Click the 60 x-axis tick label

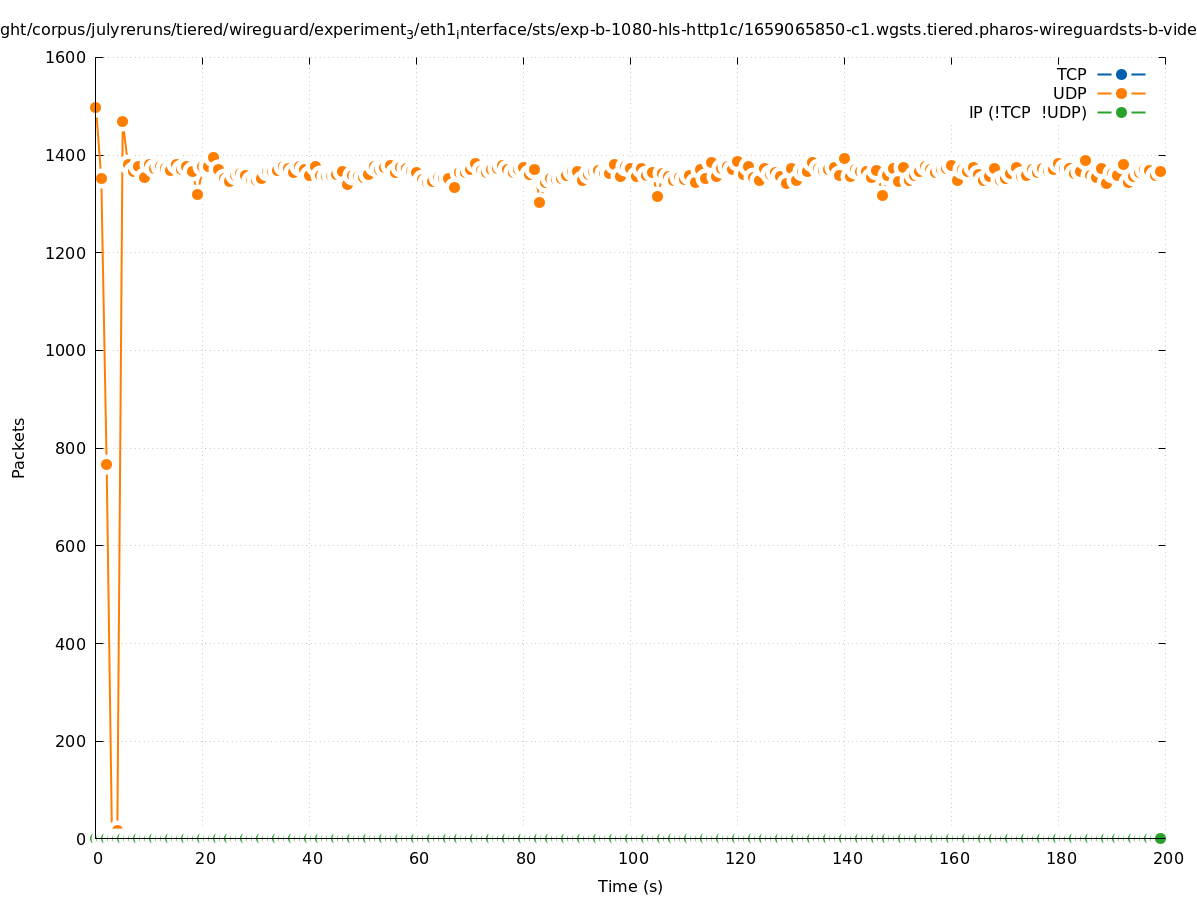419,858
